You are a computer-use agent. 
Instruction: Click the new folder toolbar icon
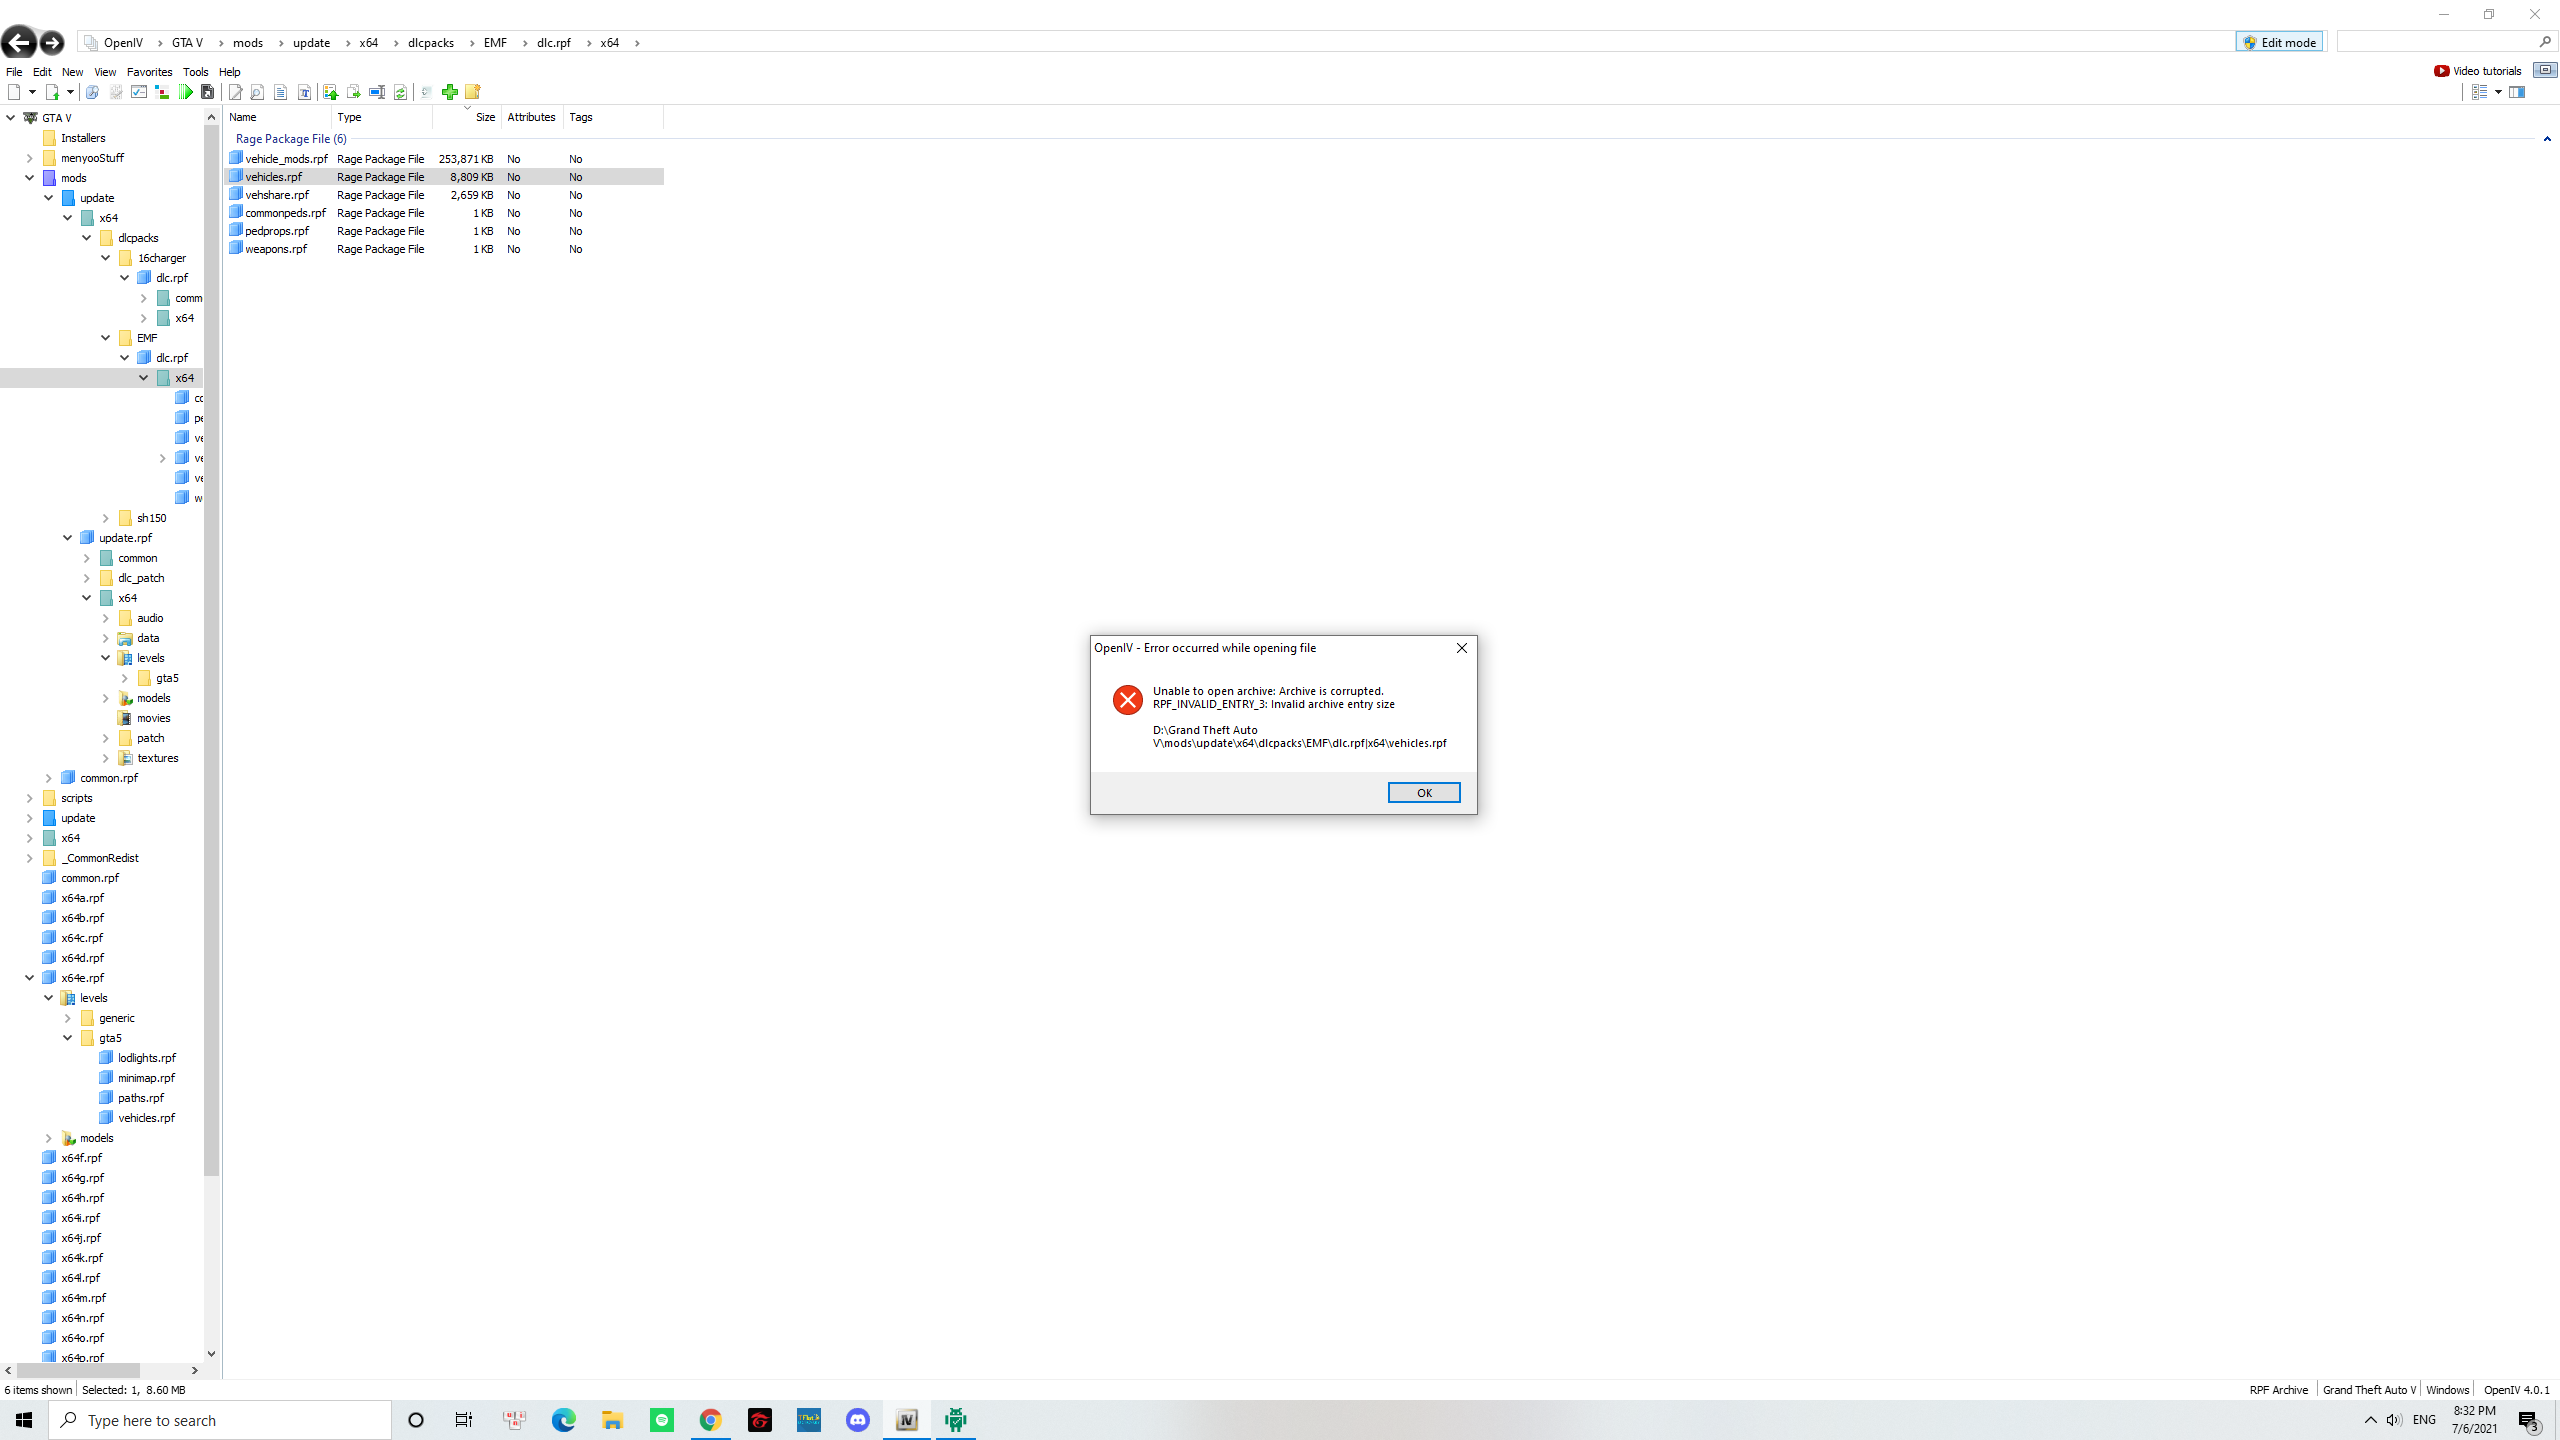tap(473, 92)
